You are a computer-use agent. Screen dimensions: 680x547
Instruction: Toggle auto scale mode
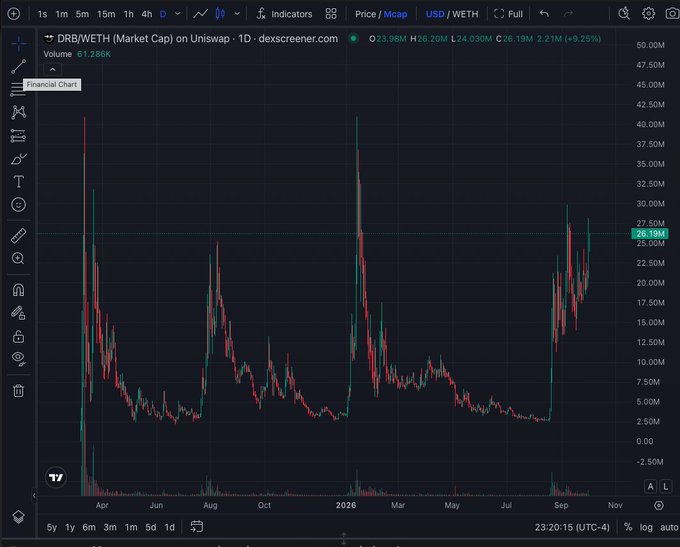(669, 527)
